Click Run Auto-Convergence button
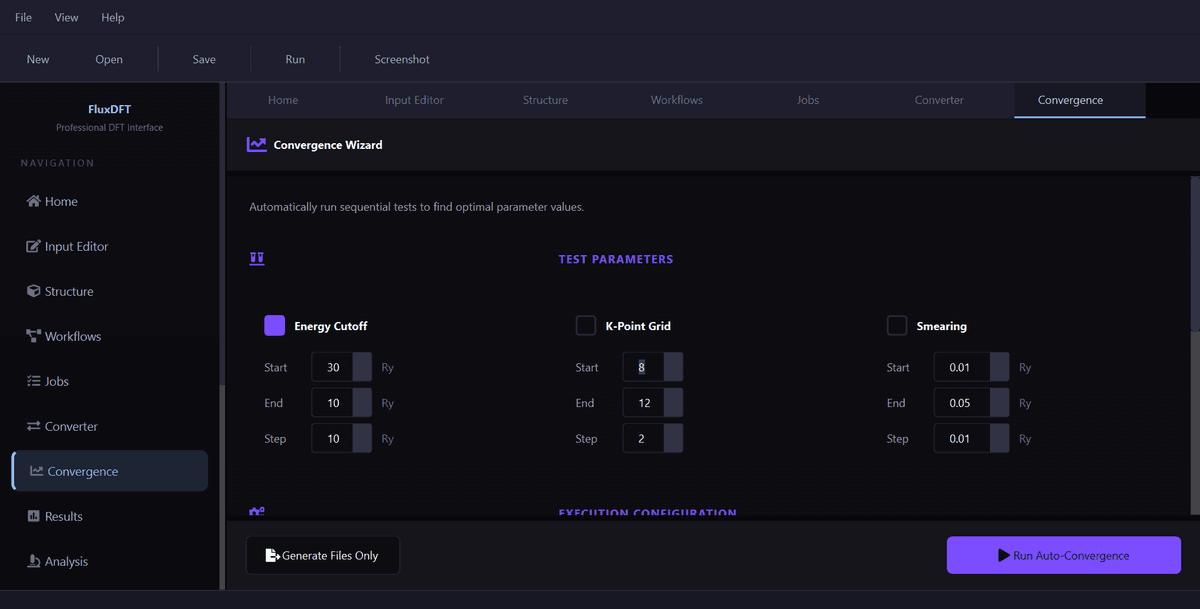 (x=1063, y=555)
